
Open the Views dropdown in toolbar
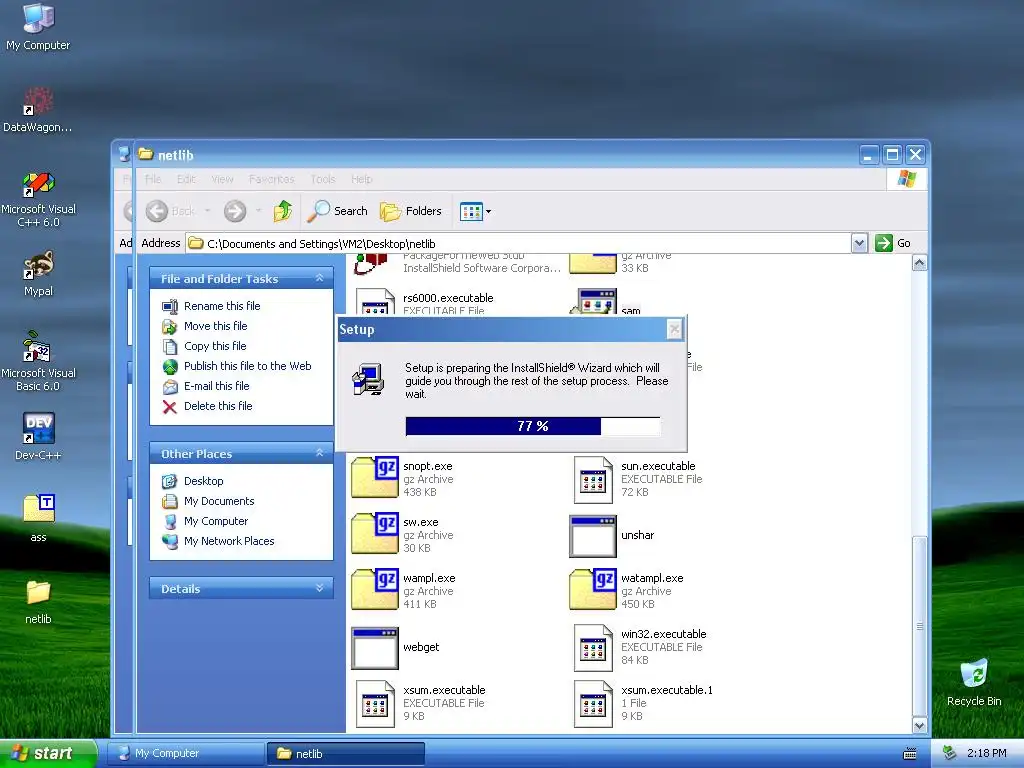tap(475, 211)
